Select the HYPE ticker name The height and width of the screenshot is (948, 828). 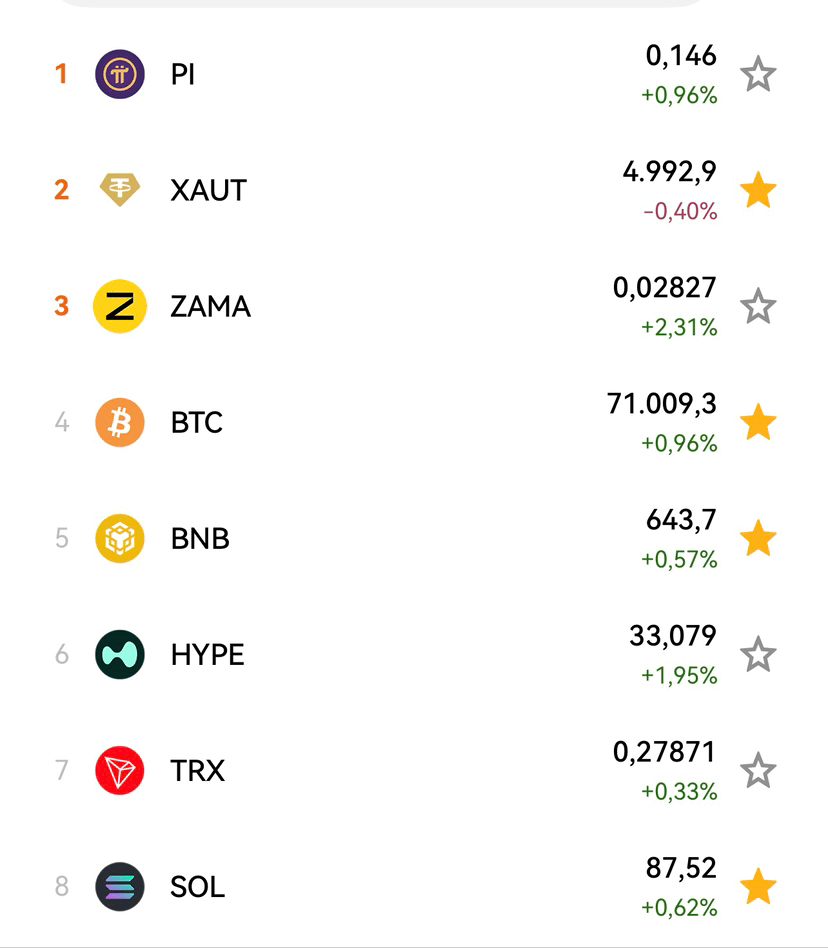(207, 655)
